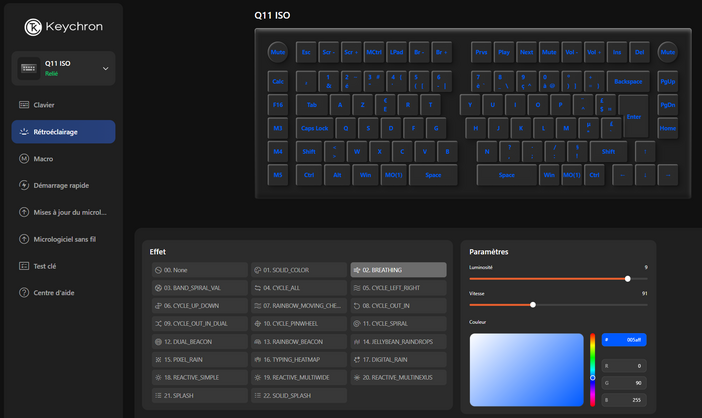702x418 pixels.
Task: Click the Centre d'aide question icon
Action: (x=24, y=293)
